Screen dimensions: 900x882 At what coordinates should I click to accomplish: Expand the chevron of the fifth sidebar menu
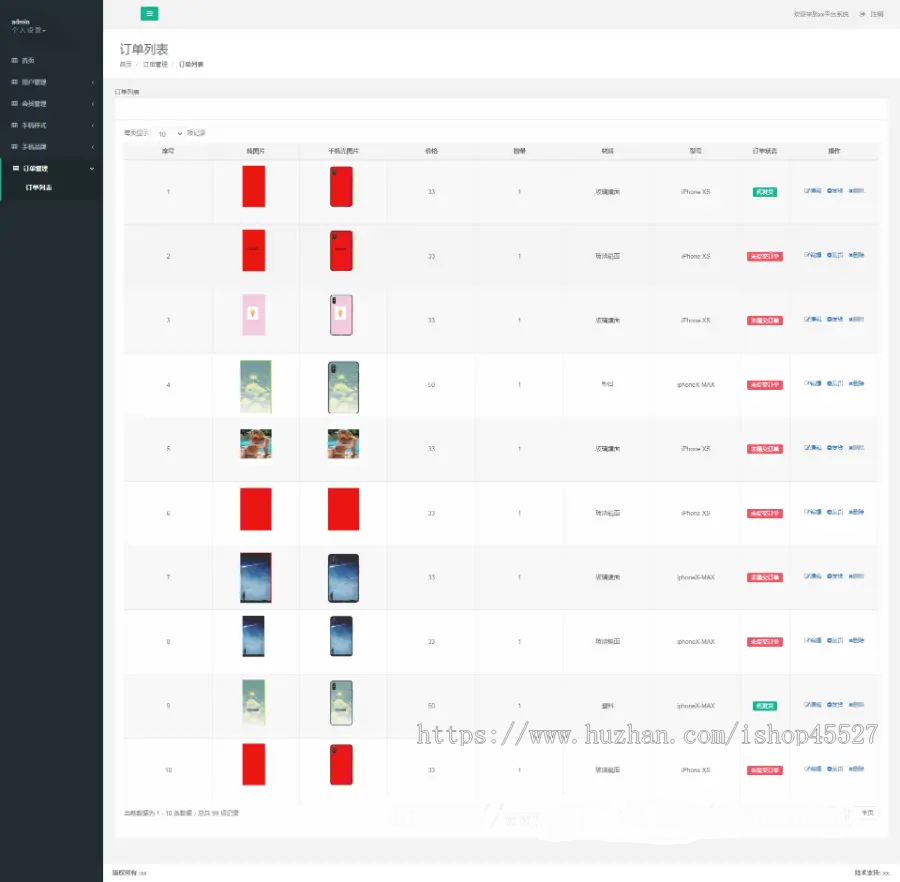[92, 147]
